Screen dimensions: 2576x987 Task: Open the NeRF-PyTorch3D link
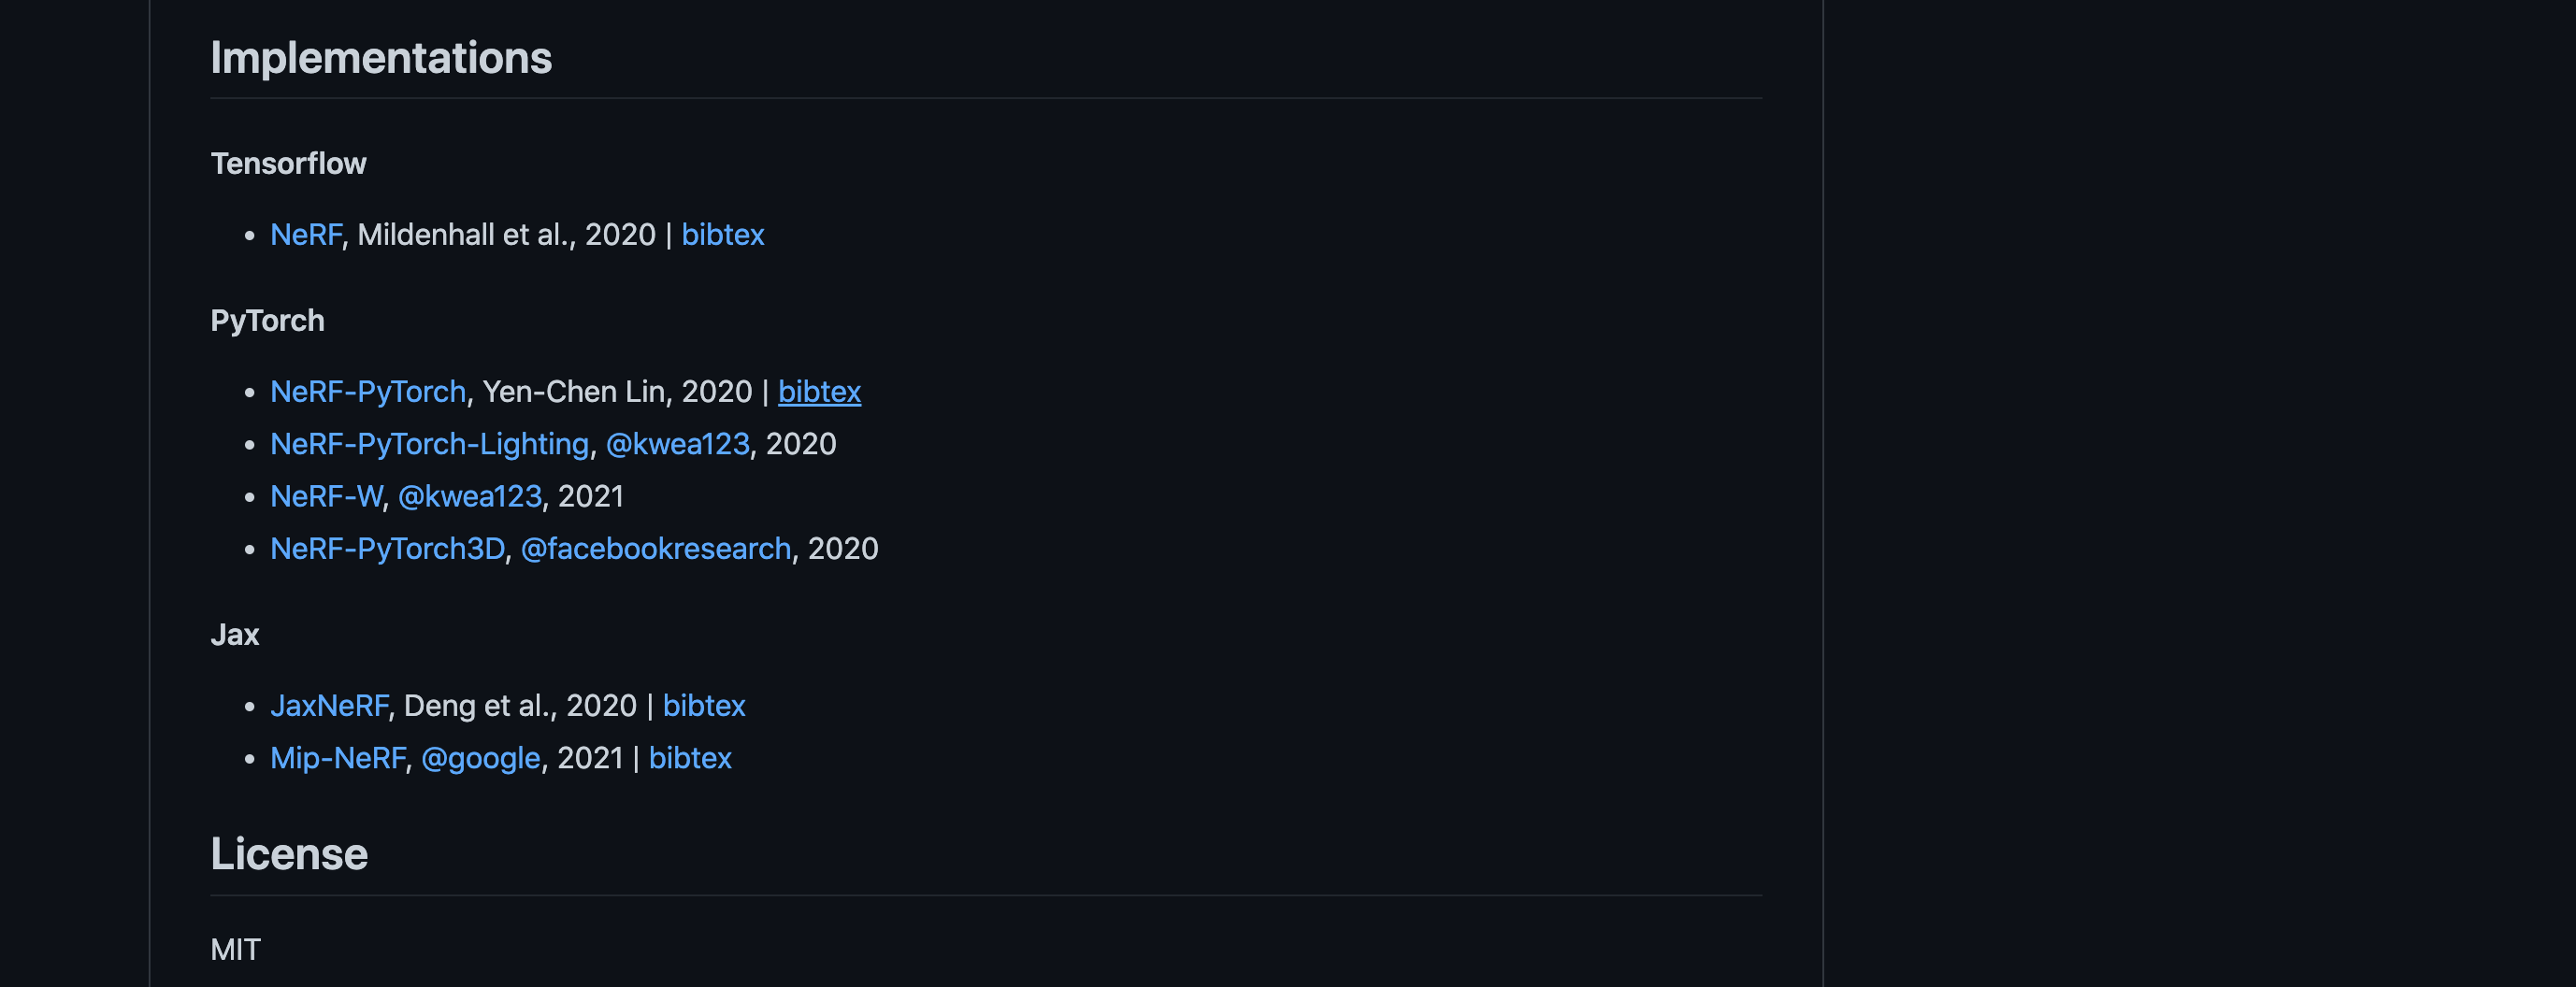tap(387, 549)
